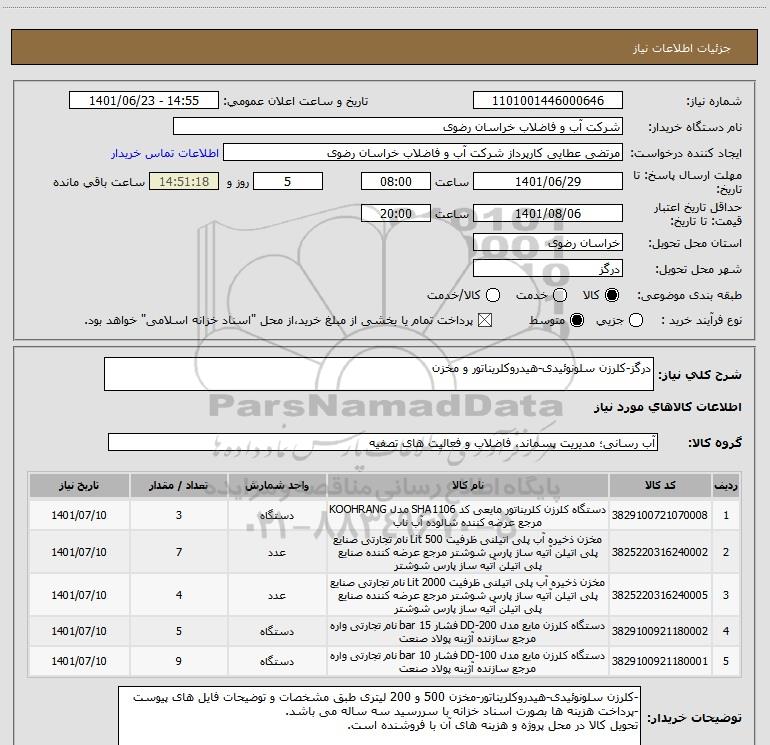Select product code 3825220316240002

pos(660,552)
